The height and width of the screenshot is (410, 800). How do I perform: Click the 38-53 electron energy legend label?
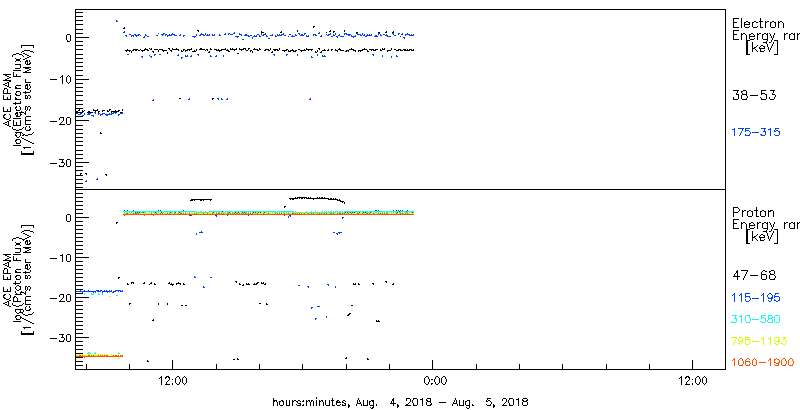click(x=754, y=95)
